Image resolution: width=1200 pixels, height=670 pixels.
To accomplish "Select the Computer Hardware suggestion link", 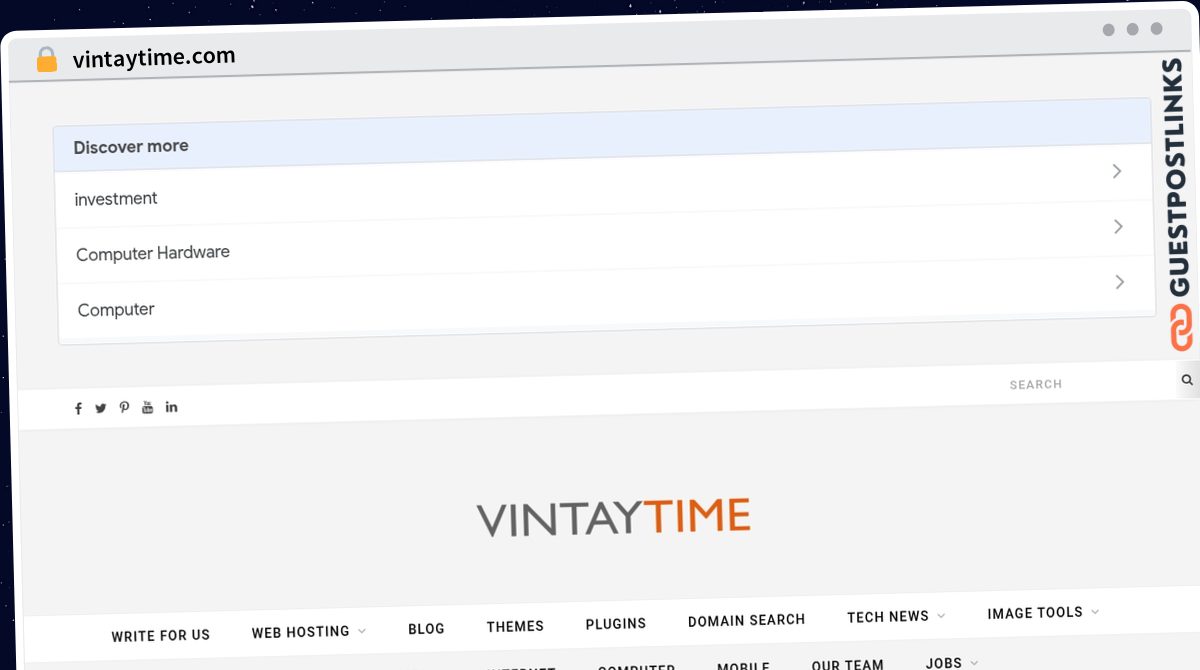I will pyautogui.click(x=153, y=253).
